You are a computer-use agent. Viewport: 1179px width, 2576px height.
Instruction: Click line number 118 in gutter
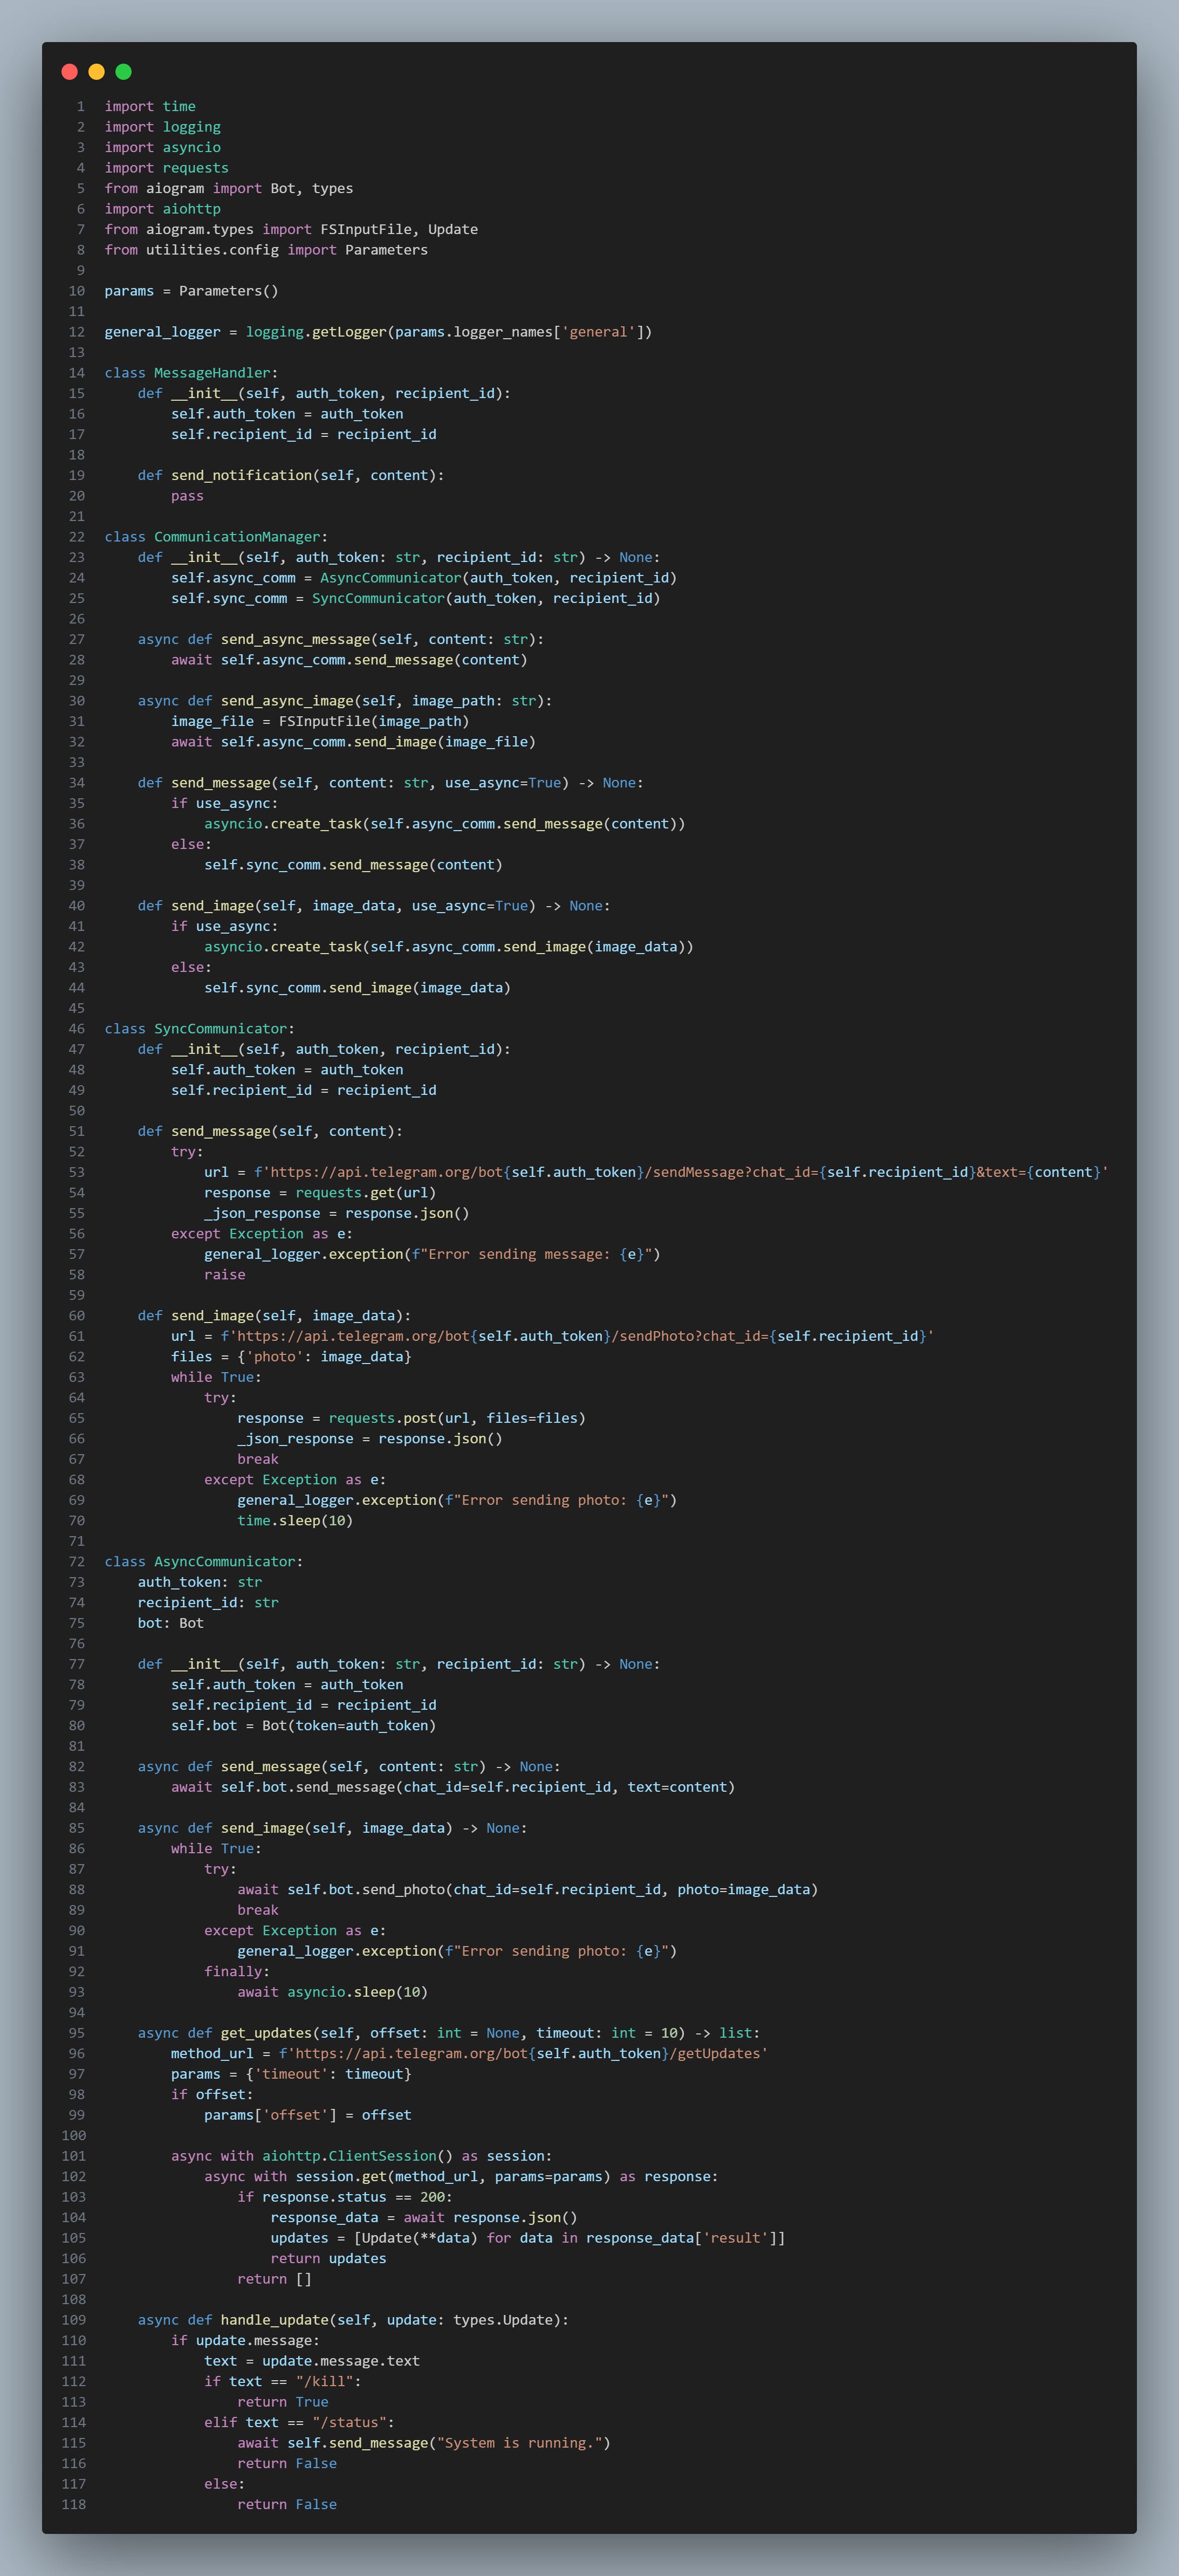pos(74,2505)
